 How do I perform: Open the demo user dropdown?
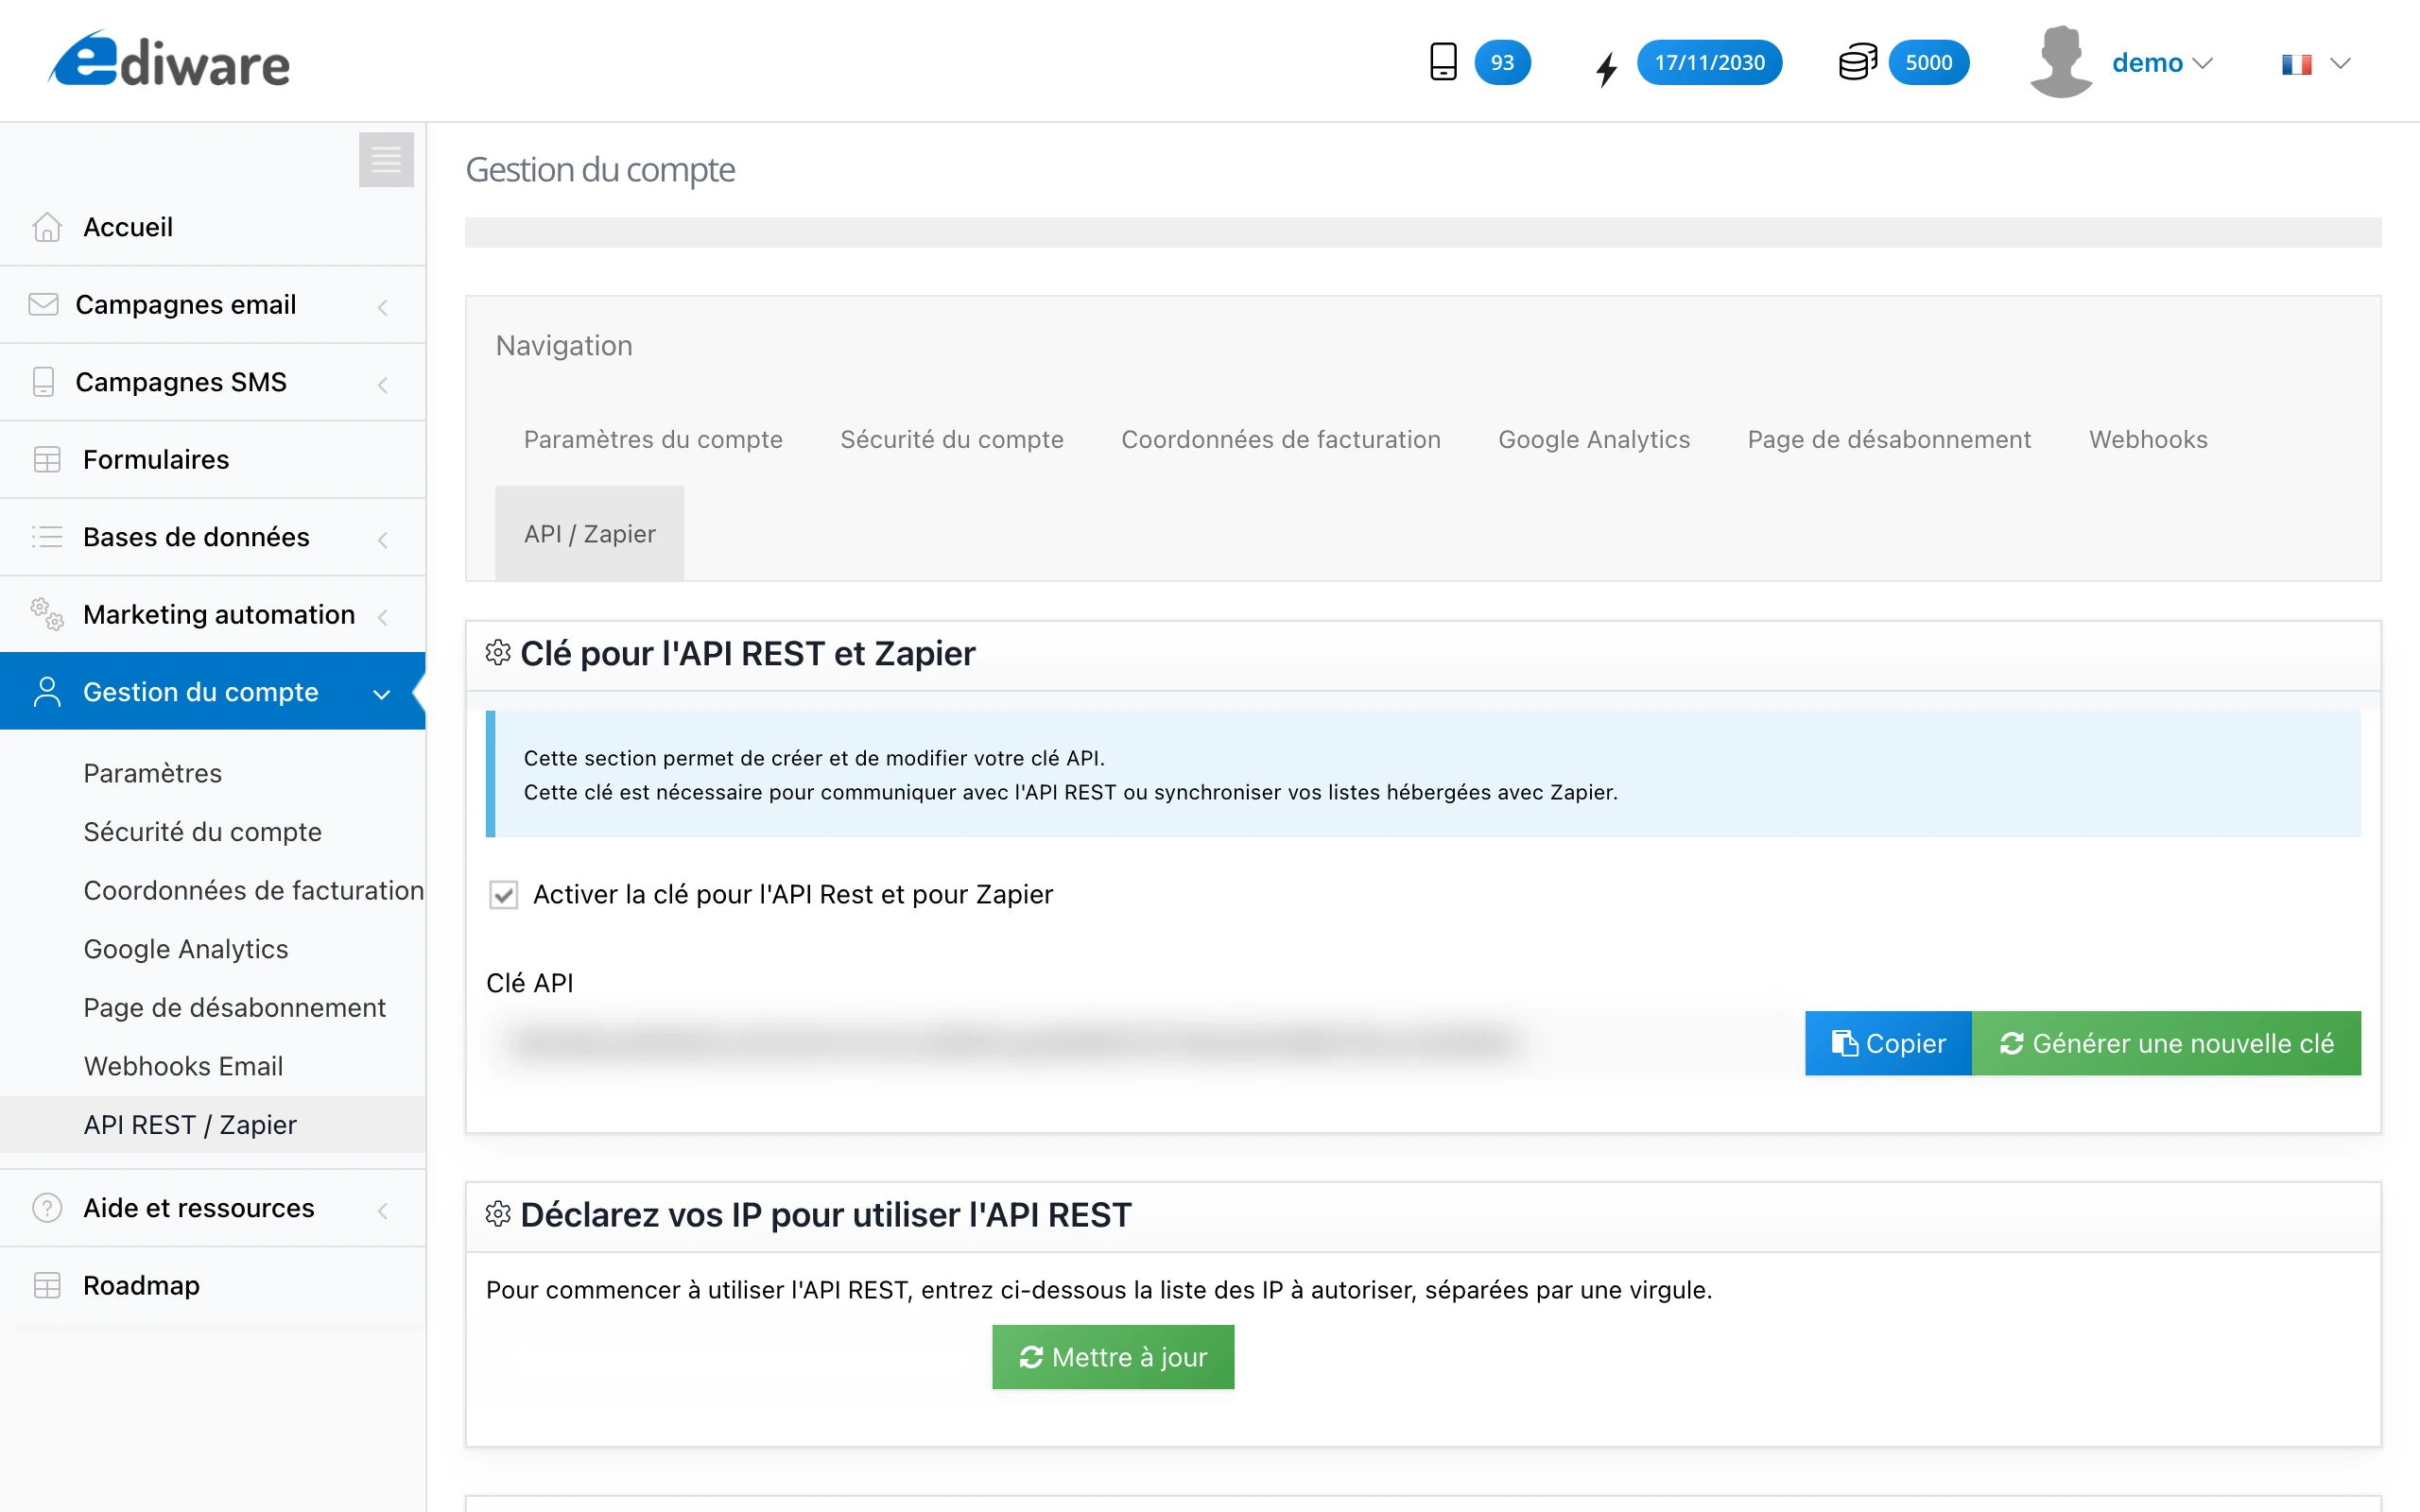click(x=2162, y=63)
